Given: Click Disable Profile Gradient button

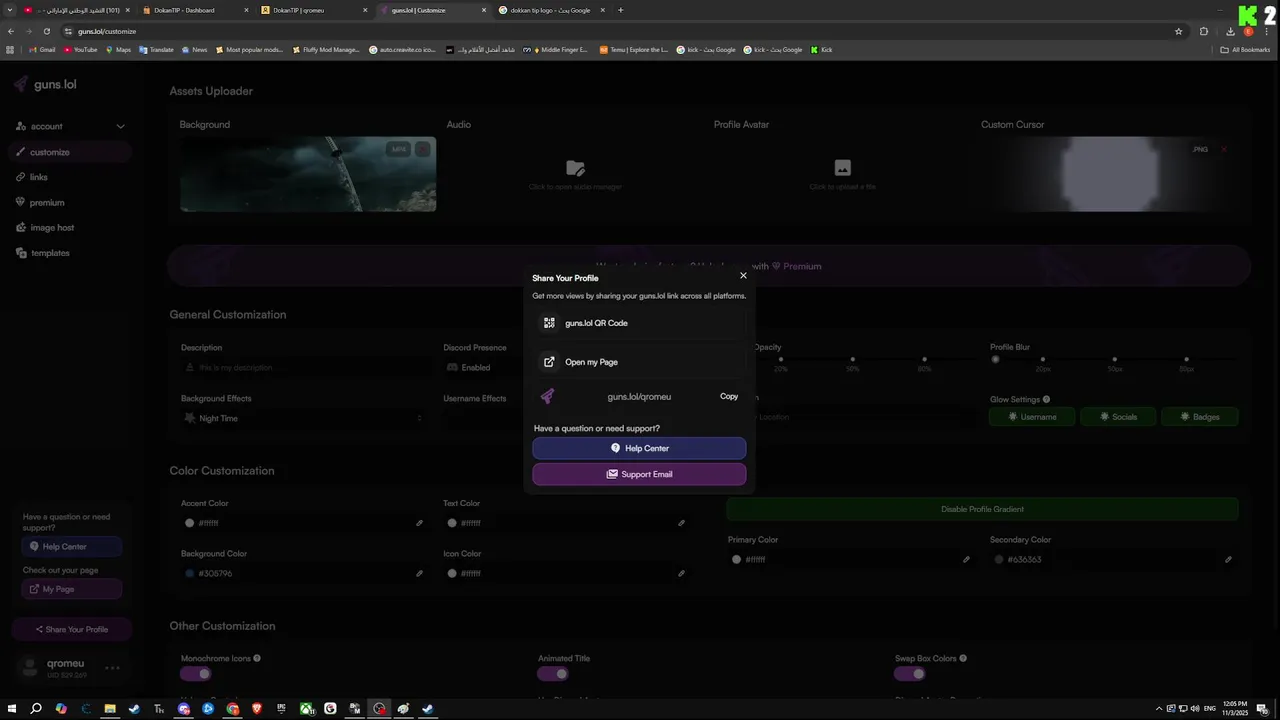Looking at the screenshot, I should pyautogui.click(x=982, y=509).
